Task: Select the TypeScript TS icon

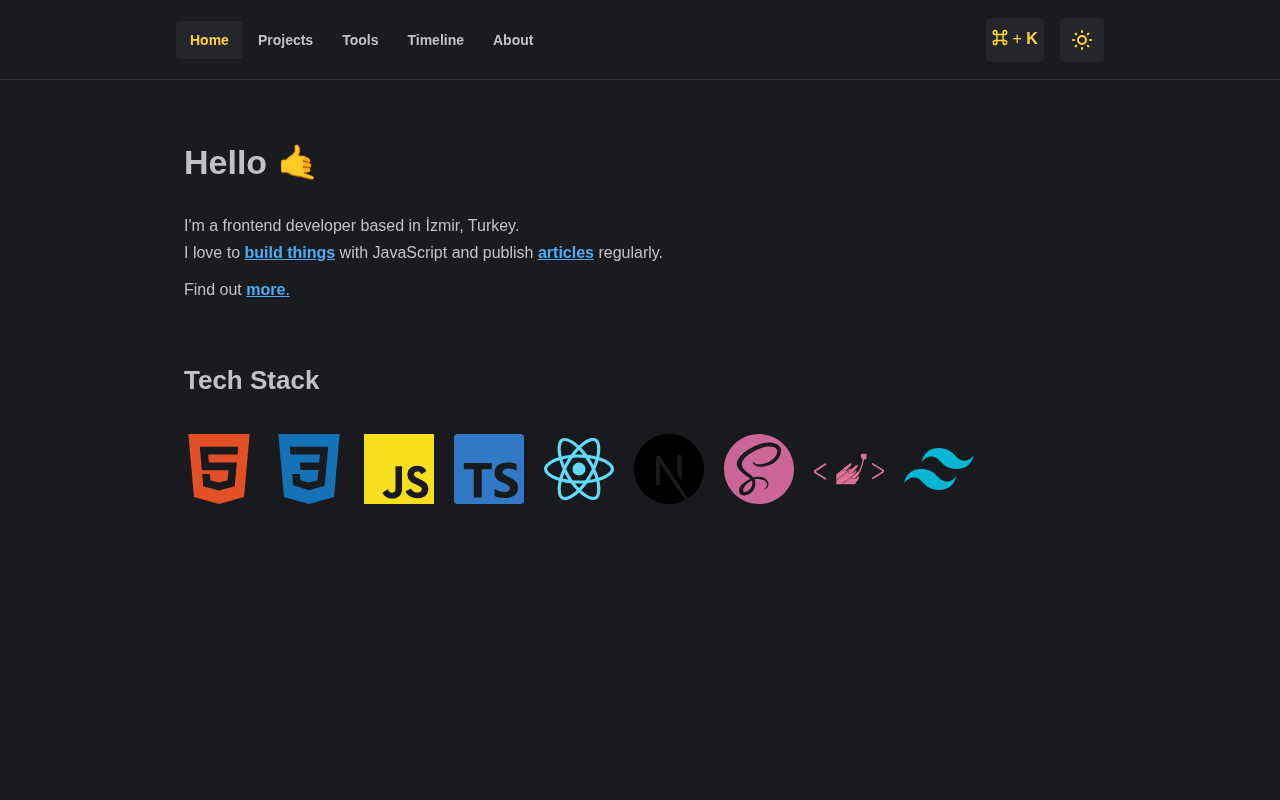Action: tap(489, 469)
